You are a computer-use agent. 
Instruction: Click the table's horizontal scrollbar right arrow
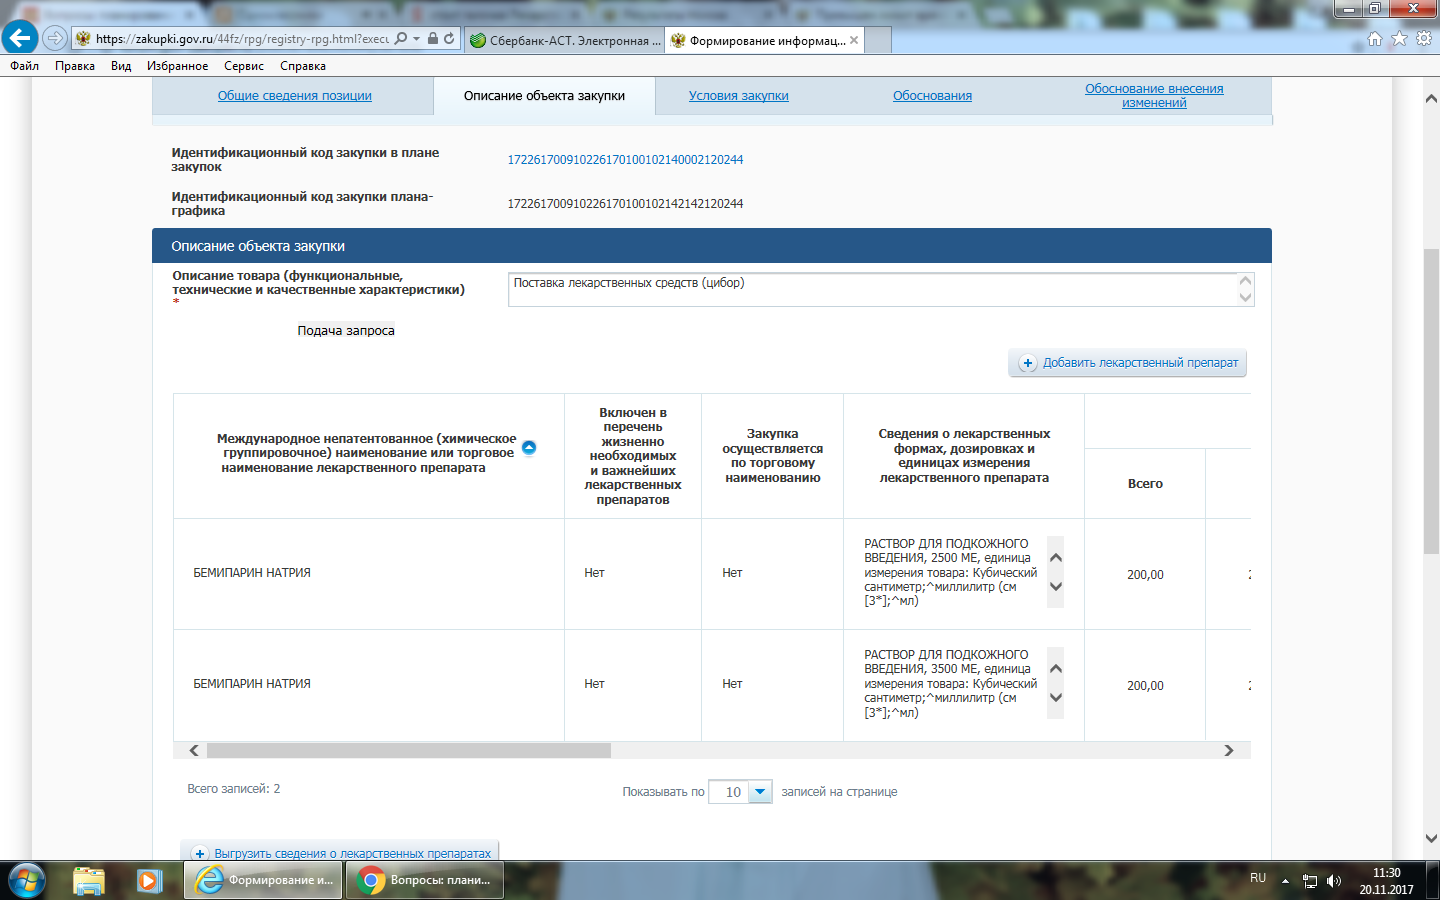1229,750
